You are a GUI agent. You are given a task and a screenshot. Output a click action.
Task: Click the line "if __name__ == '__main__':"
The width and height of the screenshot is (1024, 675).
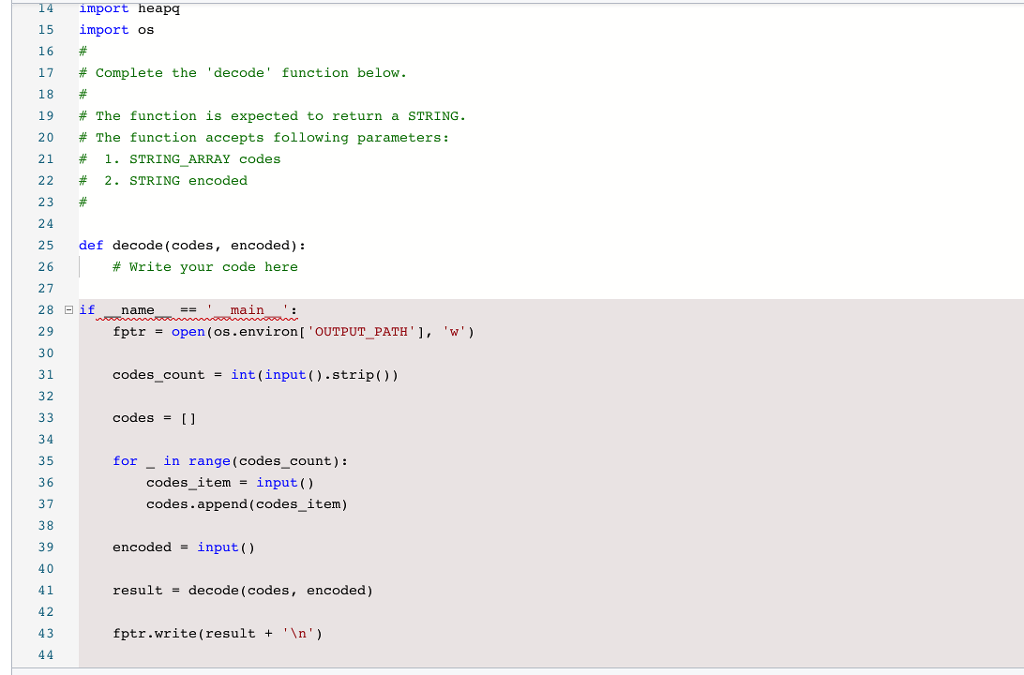pos(188,310)
